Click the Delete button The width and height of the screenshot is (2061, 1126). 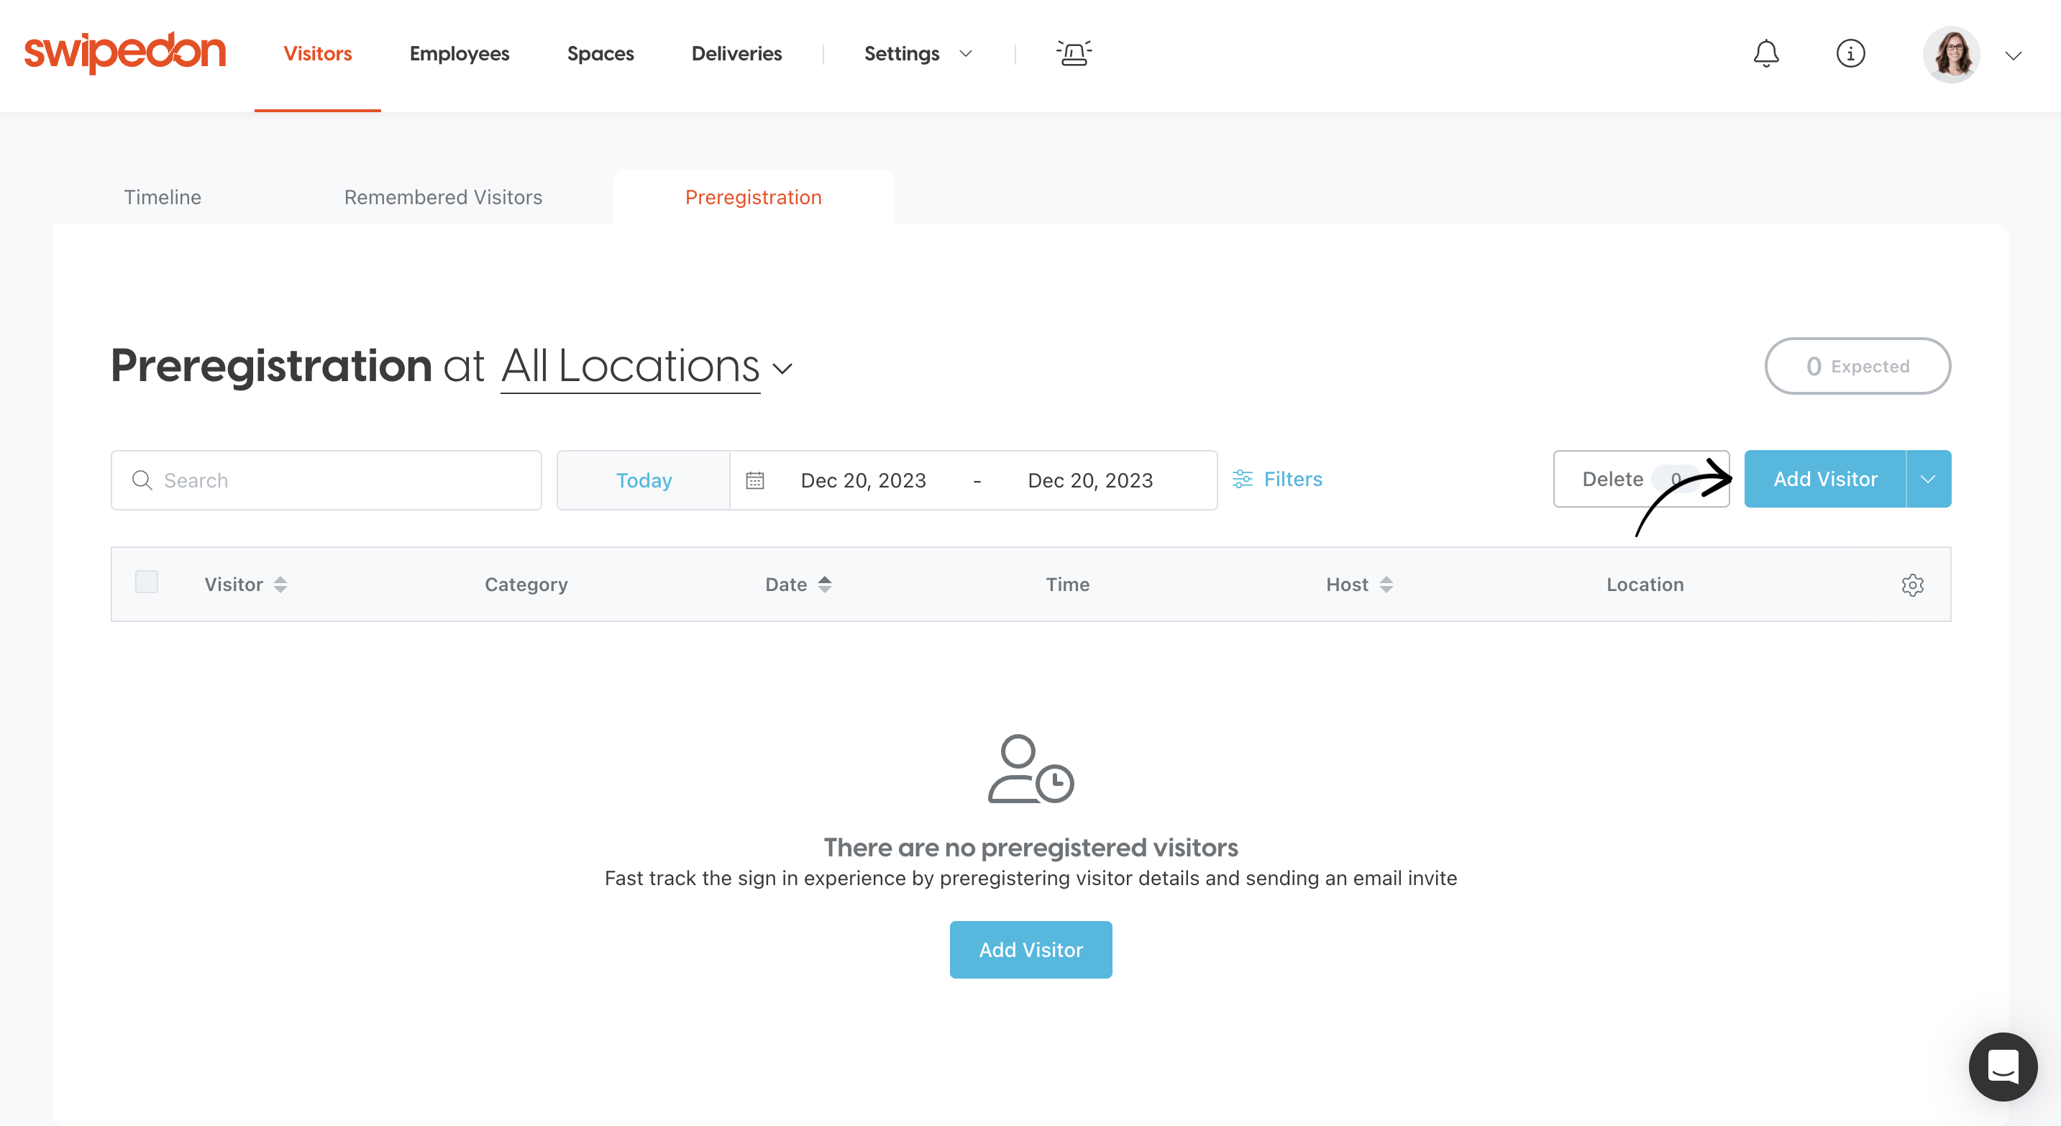pyautogui.click(x=1613, y=479)
